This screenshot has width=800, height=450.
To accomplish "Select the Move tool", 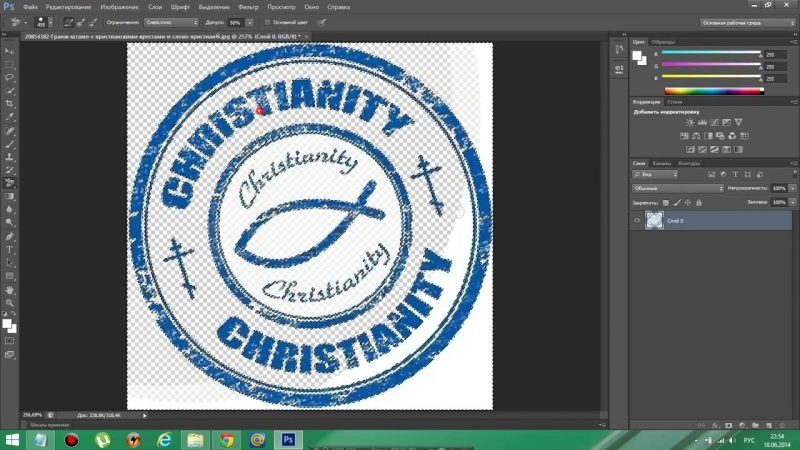I will (x=10, y=52).
